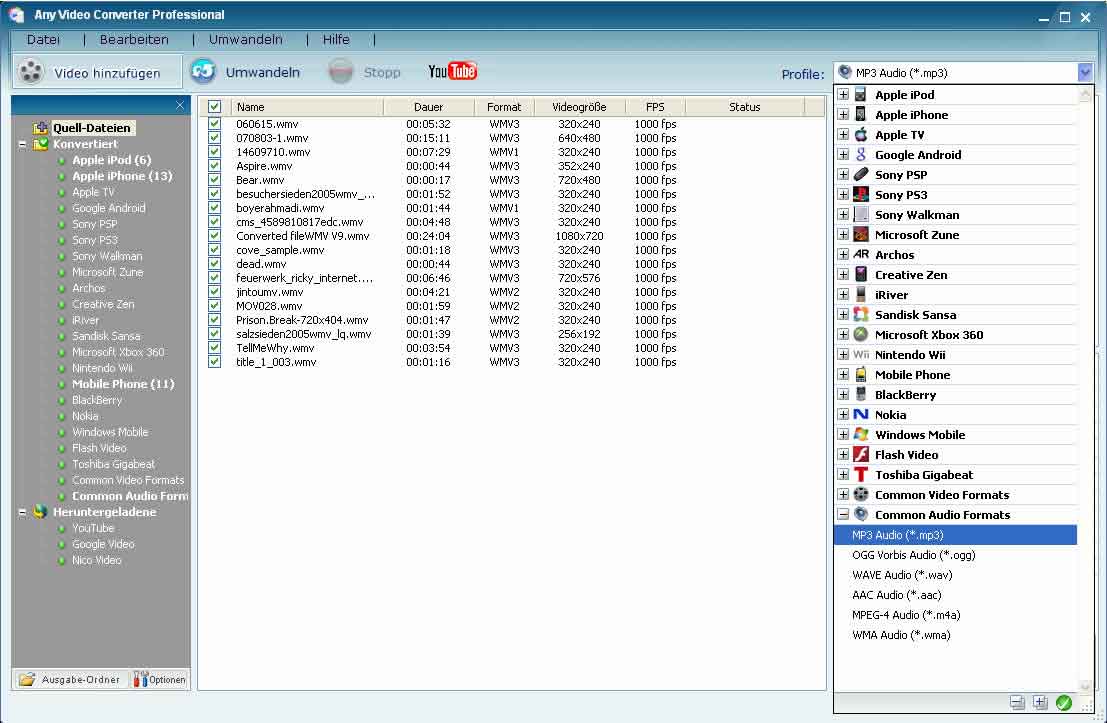Click the BlackBerry icon in profile list
Screen dimensions: 1107x723
pos(861,395)
